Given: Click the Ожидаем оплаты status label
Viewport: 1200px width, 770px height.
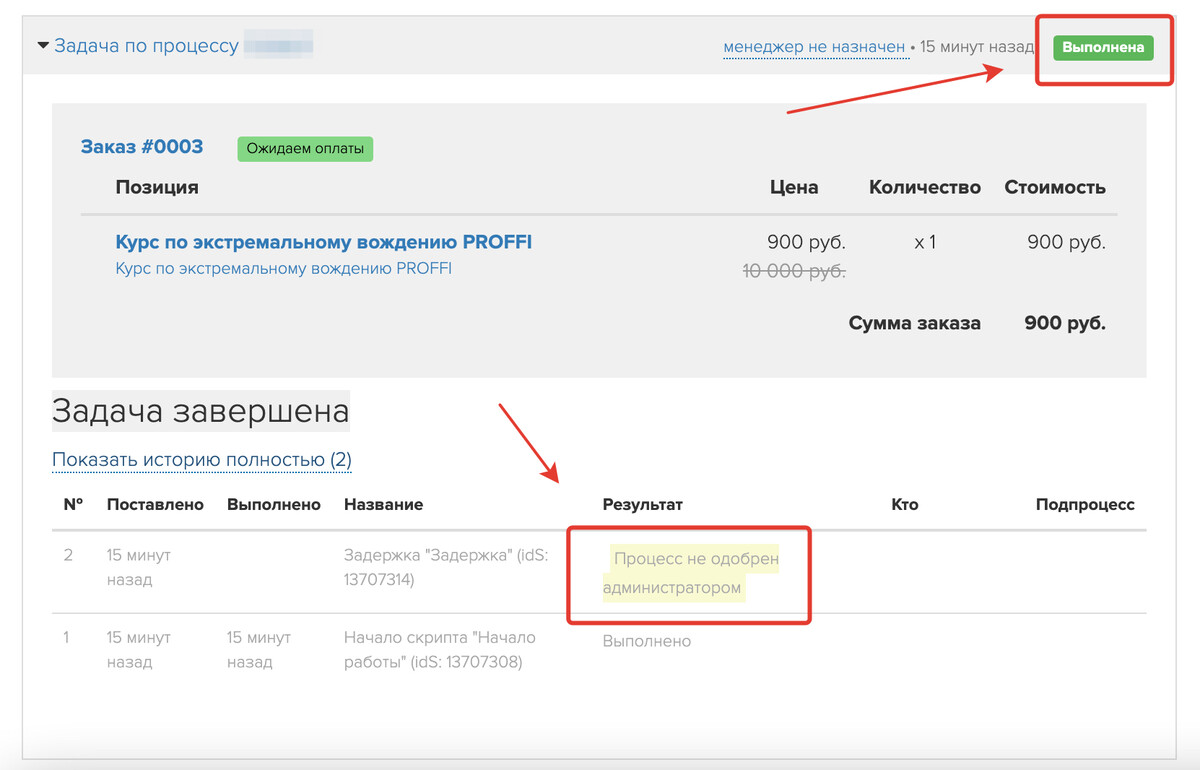Looking at the screenshot, I should coord(304,149).
